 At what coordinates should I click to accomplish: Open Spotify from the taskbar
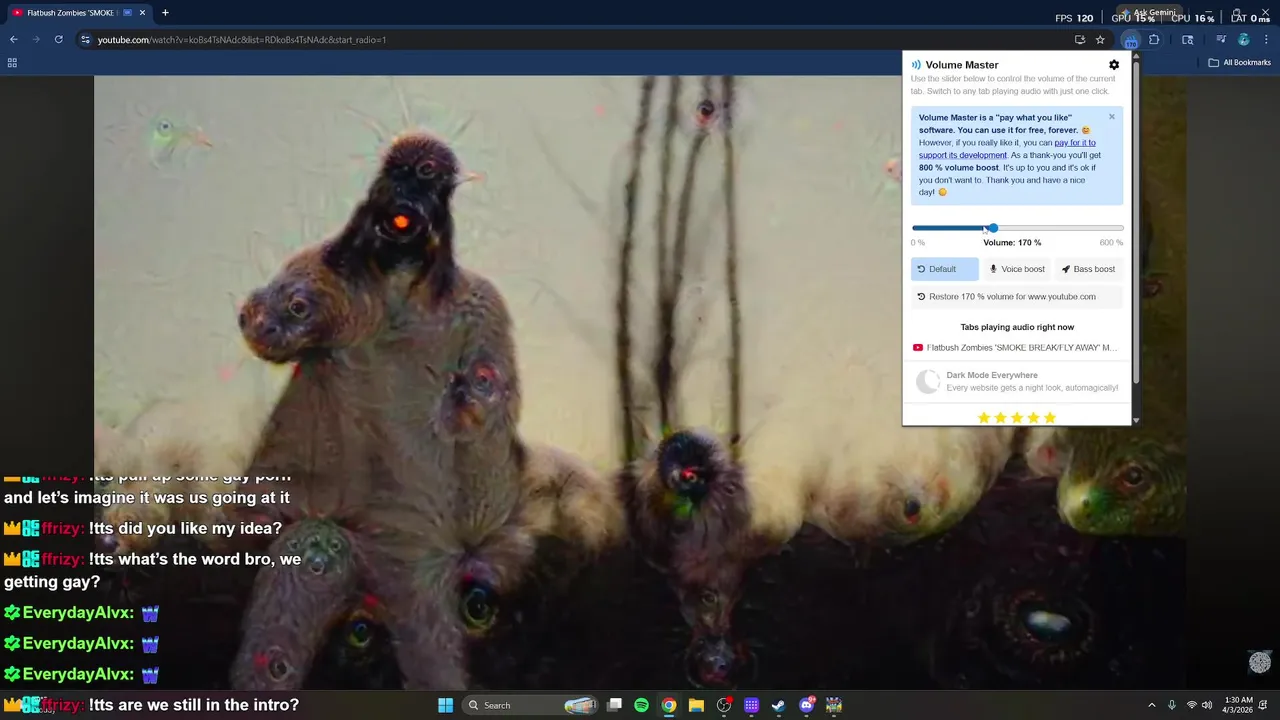[642, 706]
